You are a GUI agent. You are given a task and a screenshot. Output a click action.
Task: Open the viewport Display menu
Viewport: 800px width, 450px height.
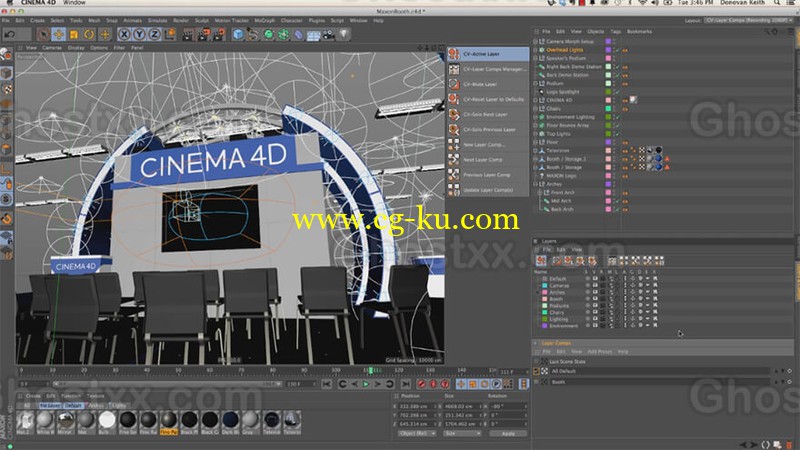(76, 47)
